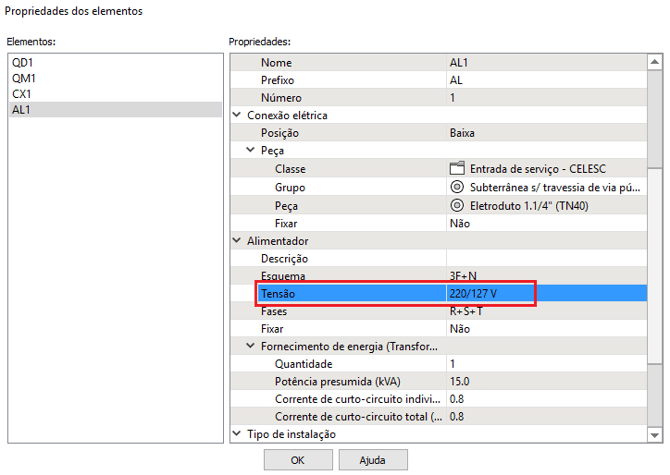Toggle the Tipo de instalação section

point(237,435)
